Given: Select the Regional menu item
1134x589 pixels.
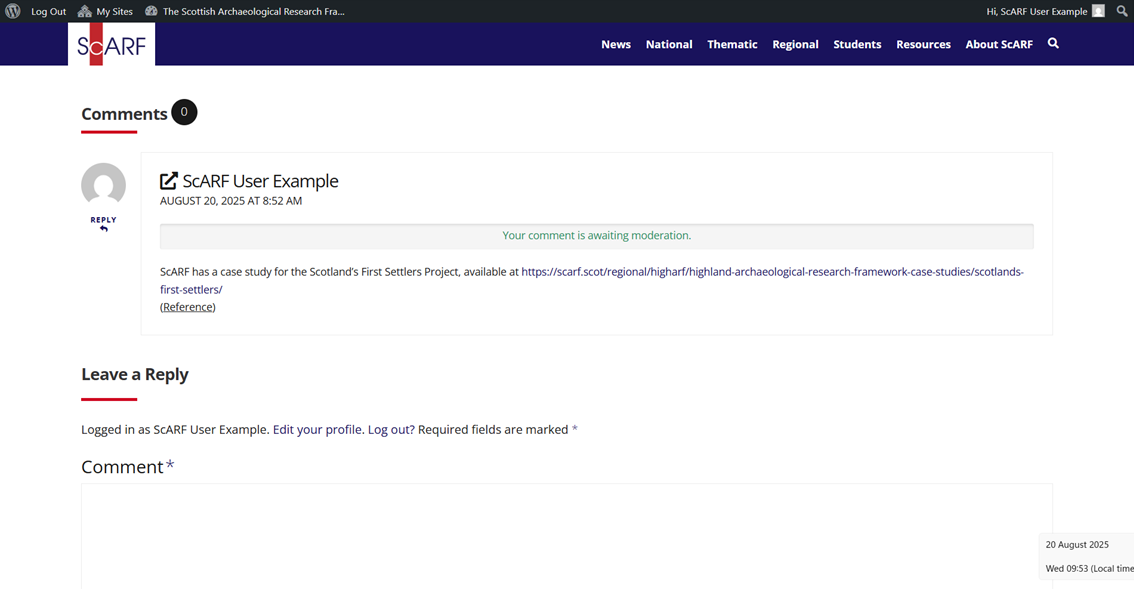Looking at the screenshot, I should 795,44.
